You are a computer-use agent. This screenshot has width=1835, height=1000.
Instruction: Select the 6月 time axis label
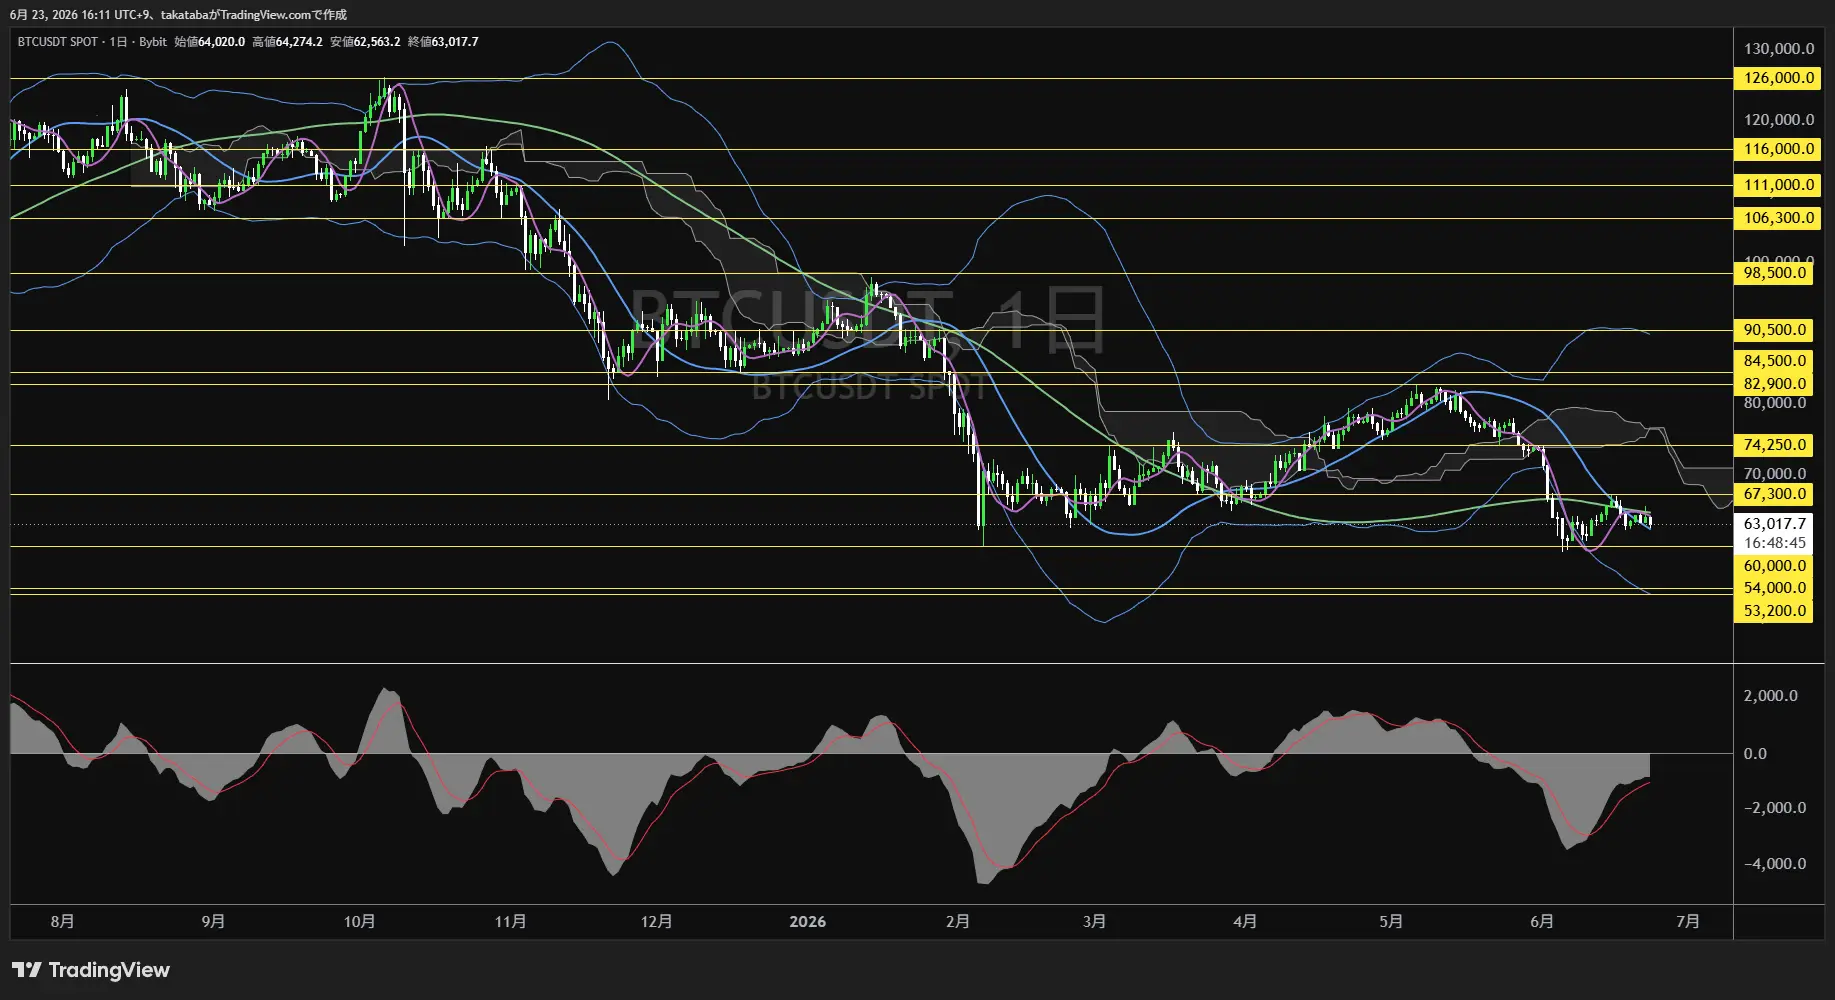[x=1542, y=921]
